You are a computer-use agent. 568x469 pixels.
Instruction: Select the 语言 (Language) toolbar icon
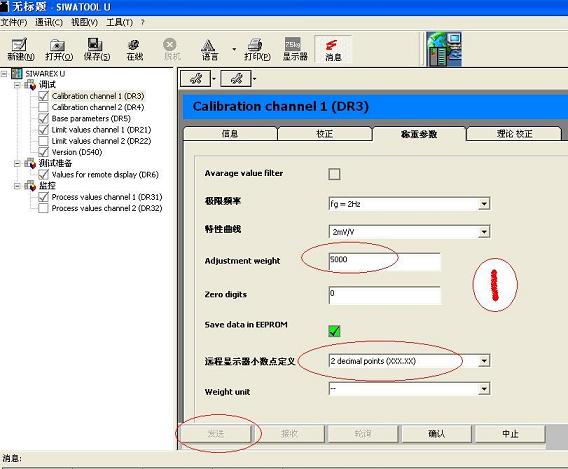pos(209,49)
